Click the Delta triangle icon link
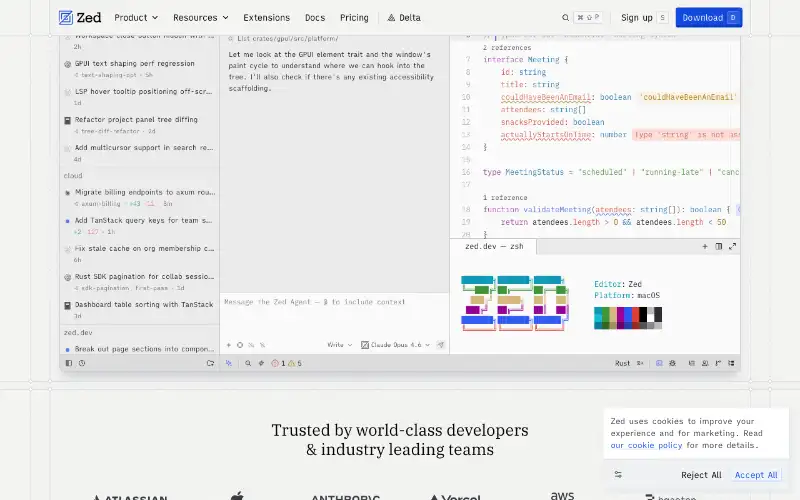 391,18
